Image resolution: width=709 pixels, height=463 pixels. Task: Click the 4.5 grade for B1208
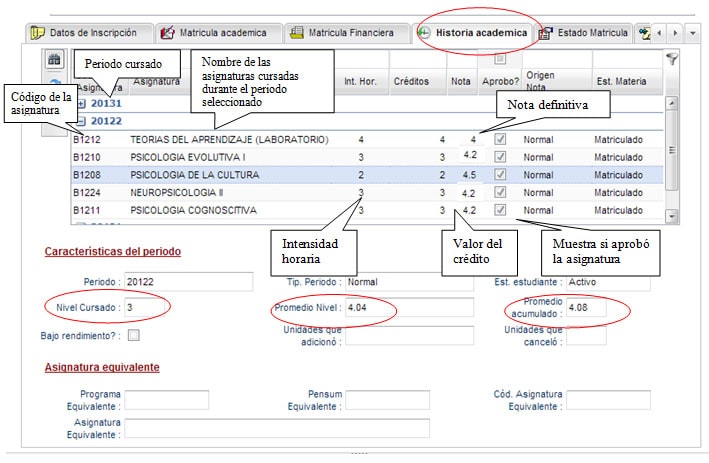469,175
